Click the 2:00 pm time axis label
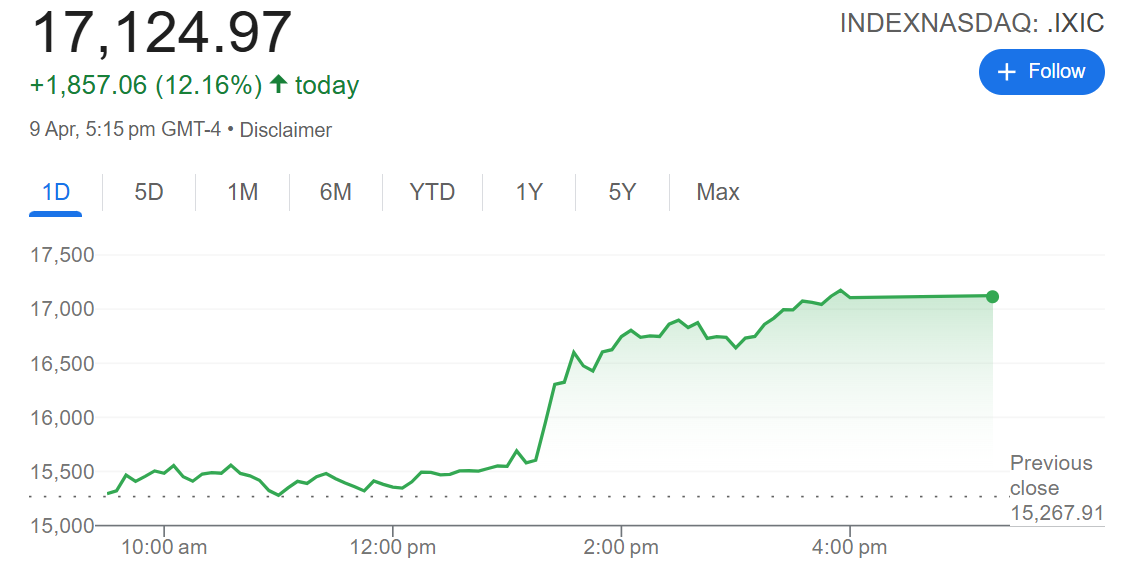Viewport: 1128px width, 580px height. 622,547
